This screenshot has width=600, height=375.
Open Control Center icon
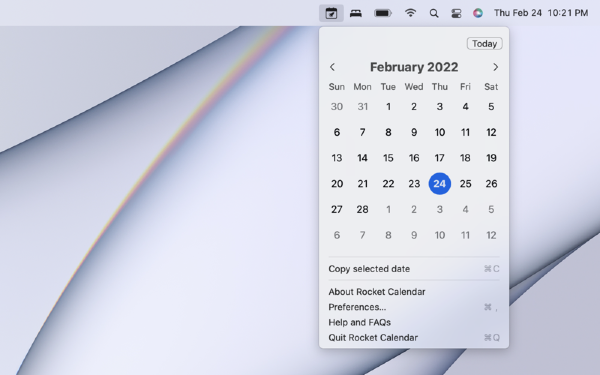click(456, 13)
